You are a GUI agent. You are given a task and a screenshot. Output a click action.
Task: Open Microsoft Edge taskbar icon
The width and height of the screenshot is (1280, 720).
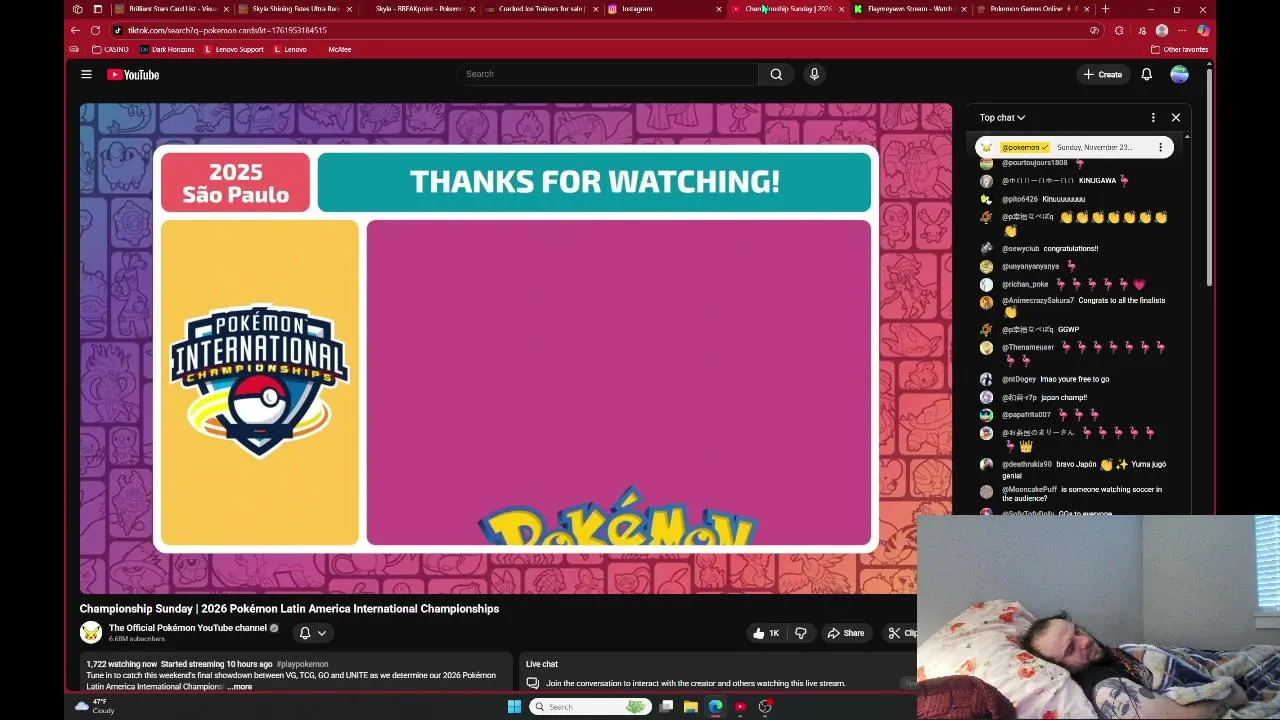tap(716, 707)
